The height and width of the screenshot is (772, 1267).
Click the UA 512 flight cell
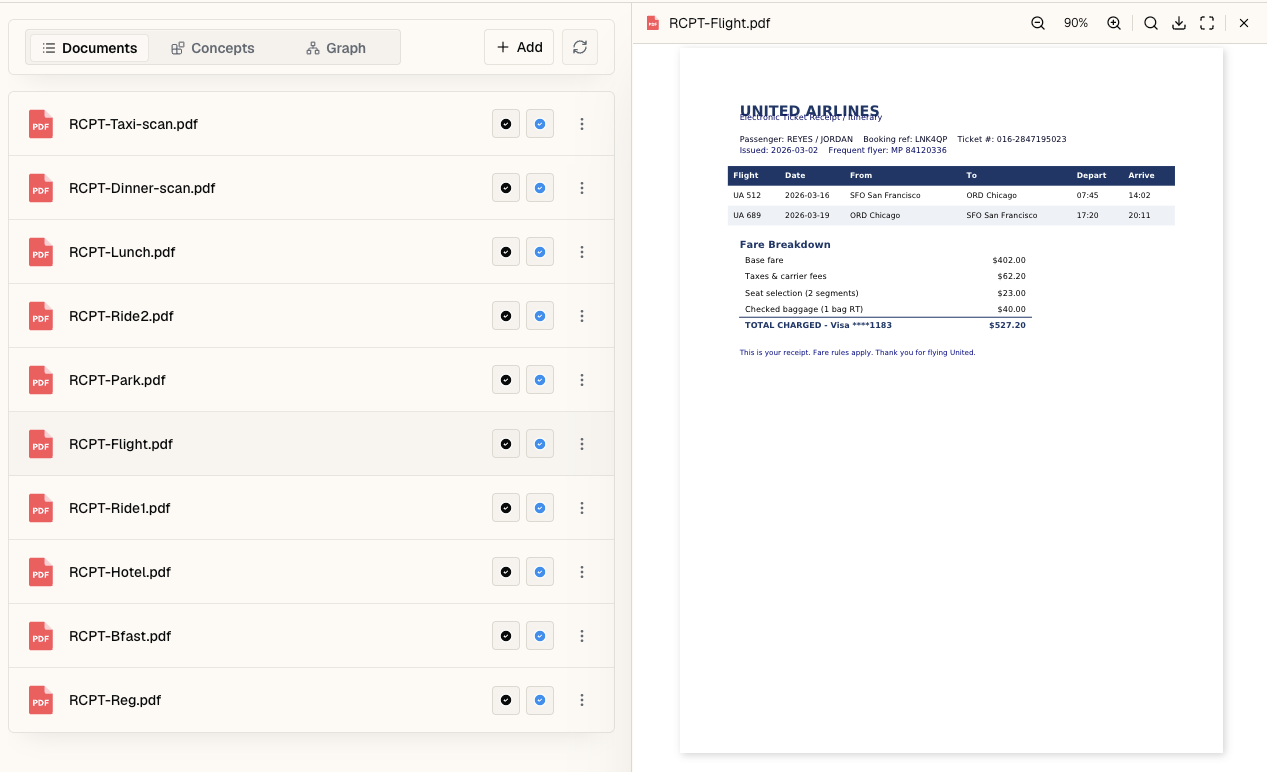(747, 196)
